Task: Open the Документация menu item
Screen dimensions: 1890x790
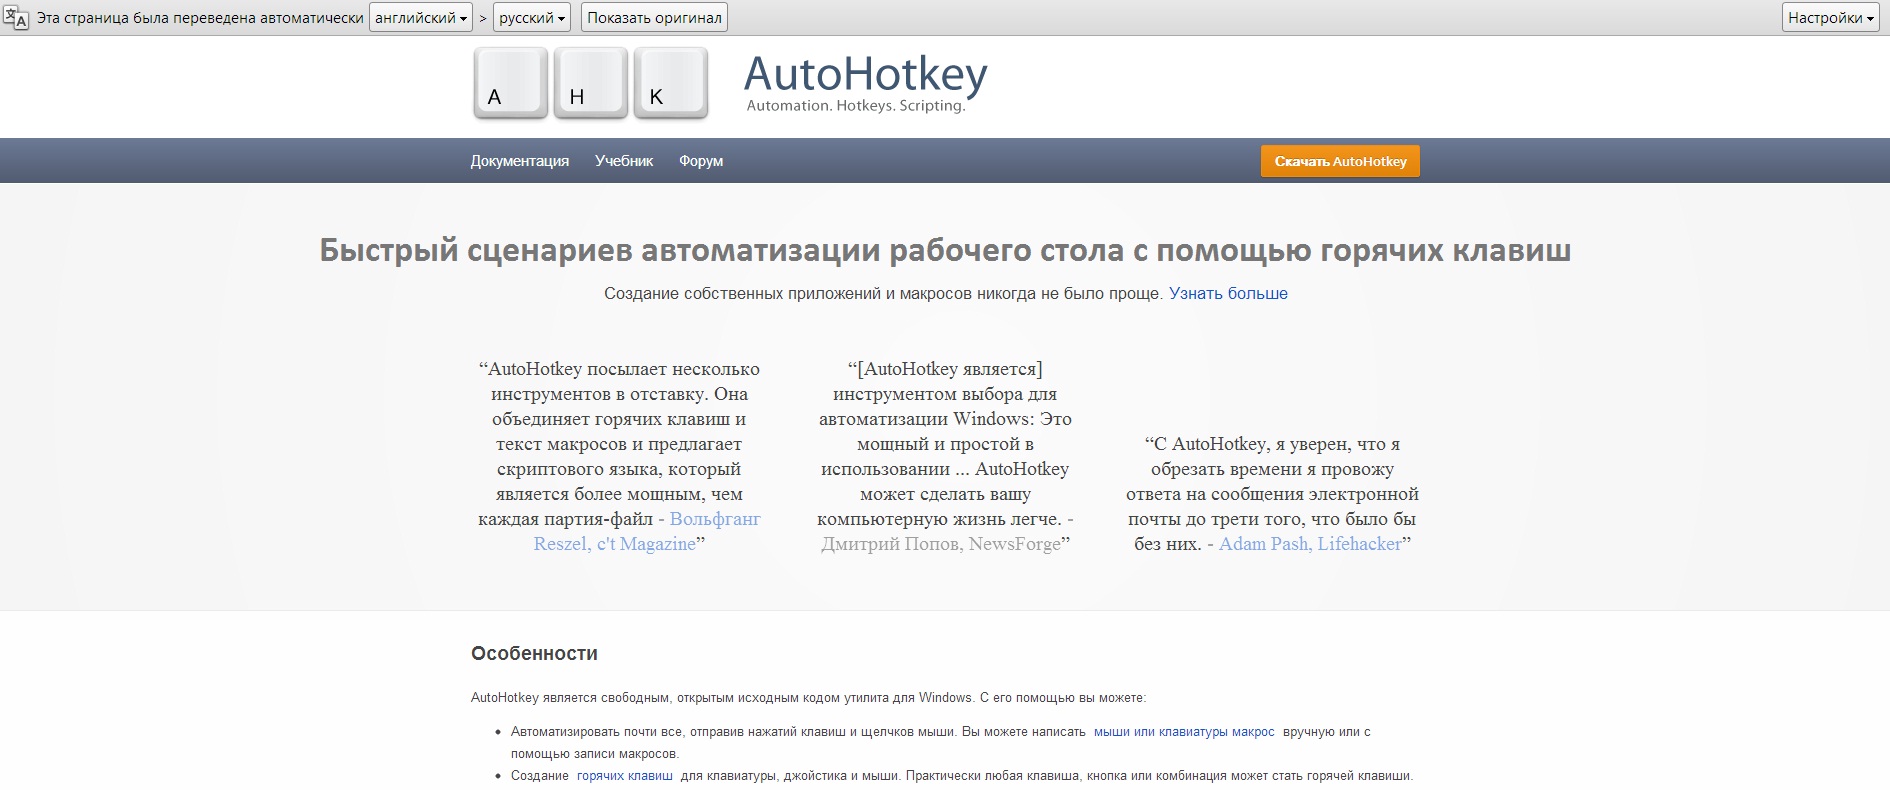Action: coord(520,161)
